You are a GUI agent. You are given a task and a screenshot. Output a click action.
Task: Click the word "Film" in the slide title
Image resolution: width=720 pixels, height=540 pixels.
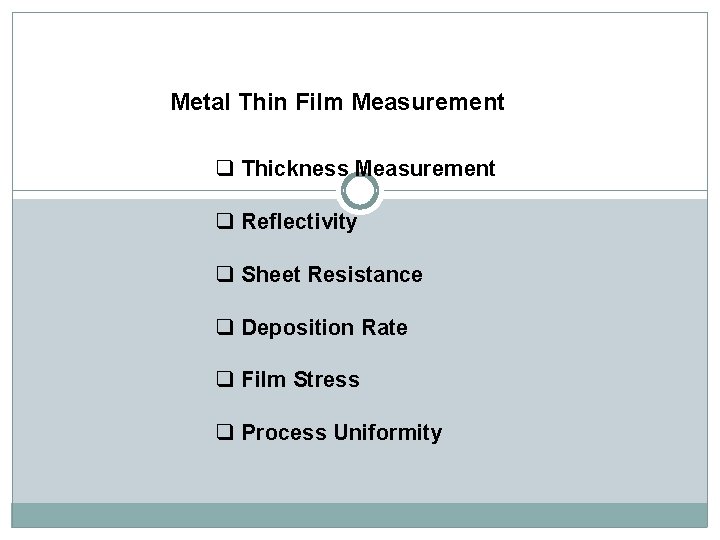pyautogui.click(x=320, y=102)
